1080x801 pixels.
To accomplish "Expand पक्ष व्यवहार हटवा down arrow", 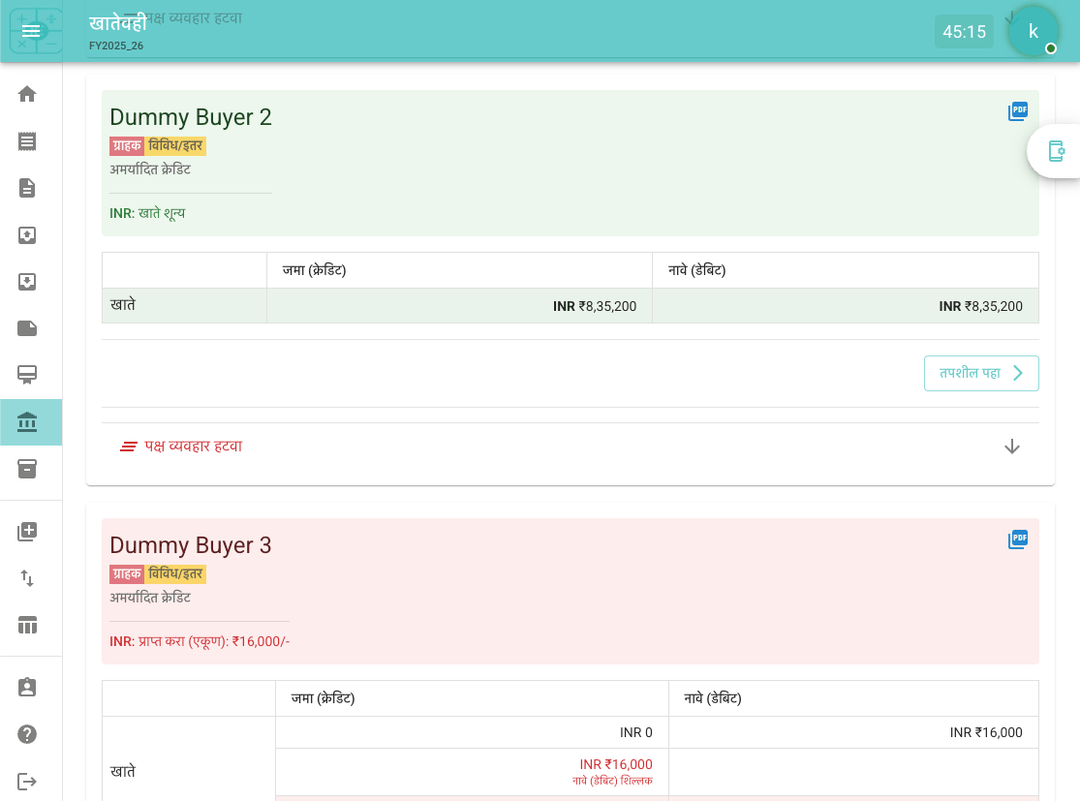I will (x=1012, y=446).
